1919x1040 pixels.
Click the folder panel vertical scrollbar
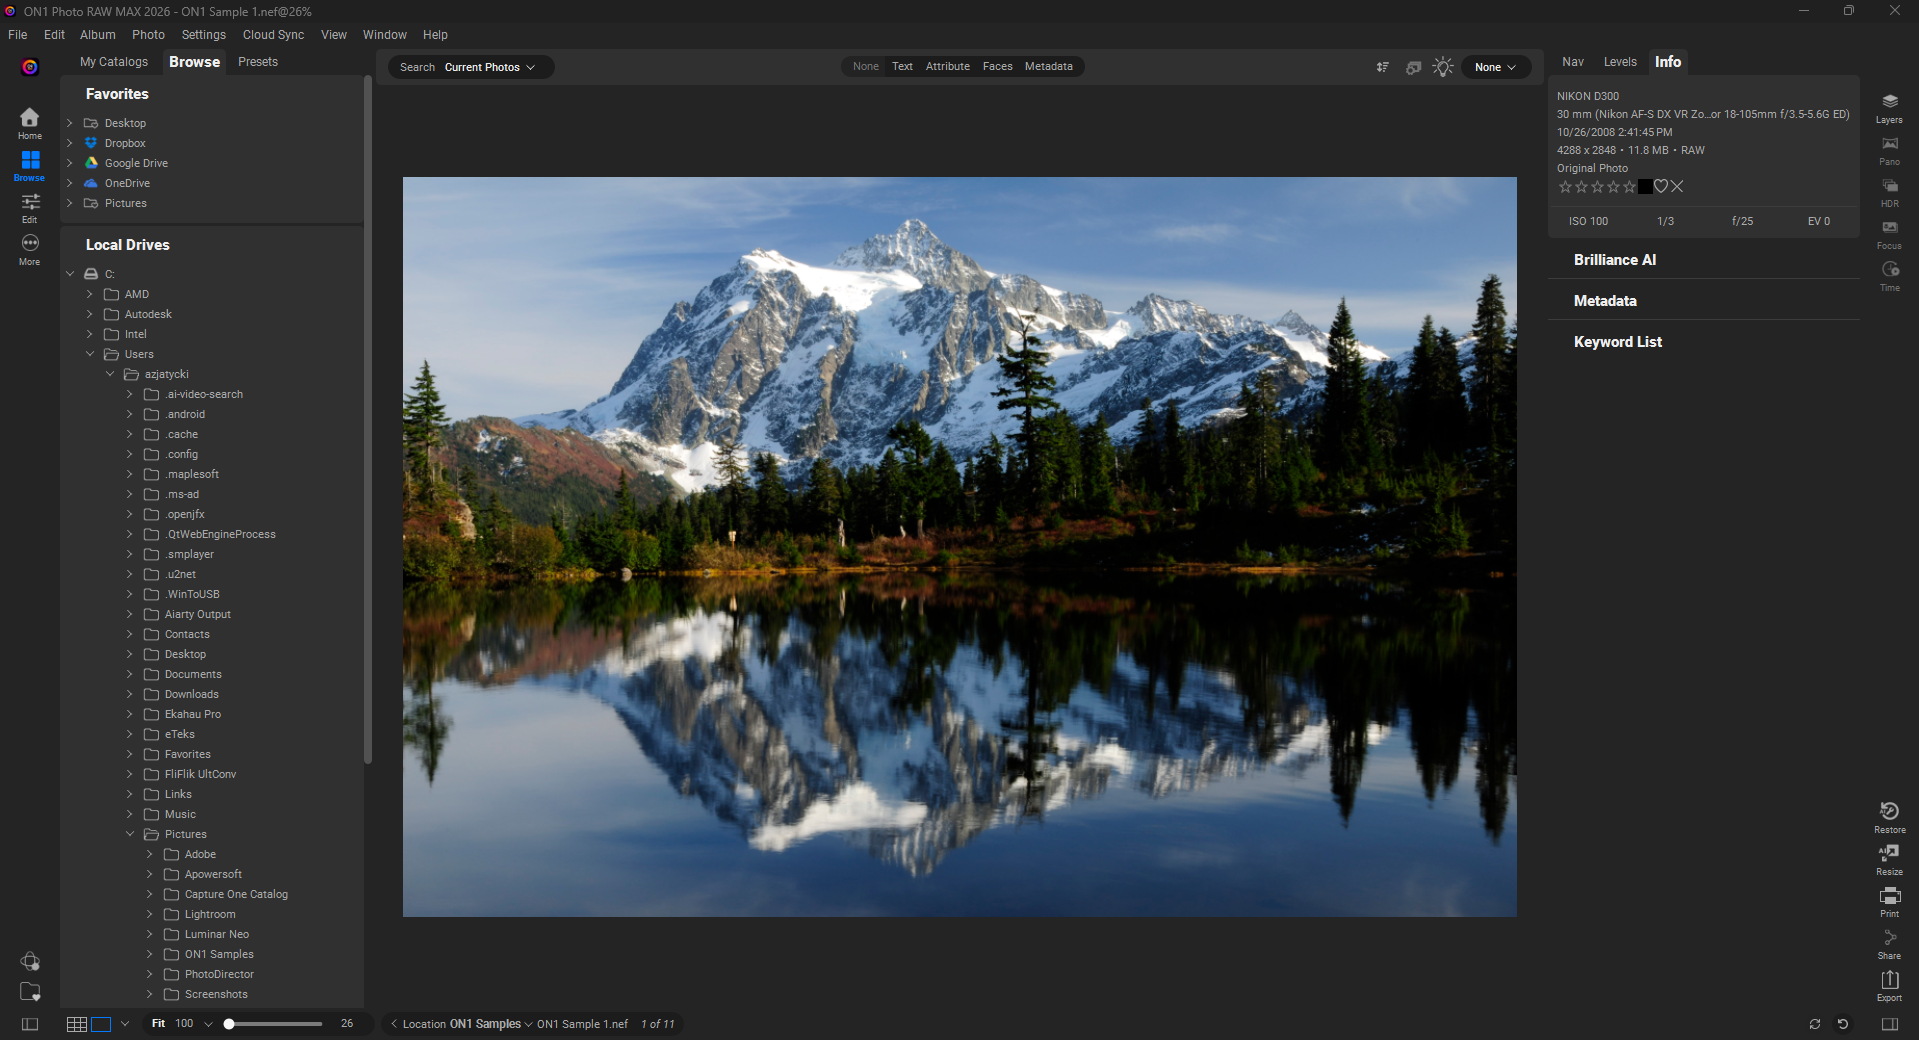click(x=367, y=420)
